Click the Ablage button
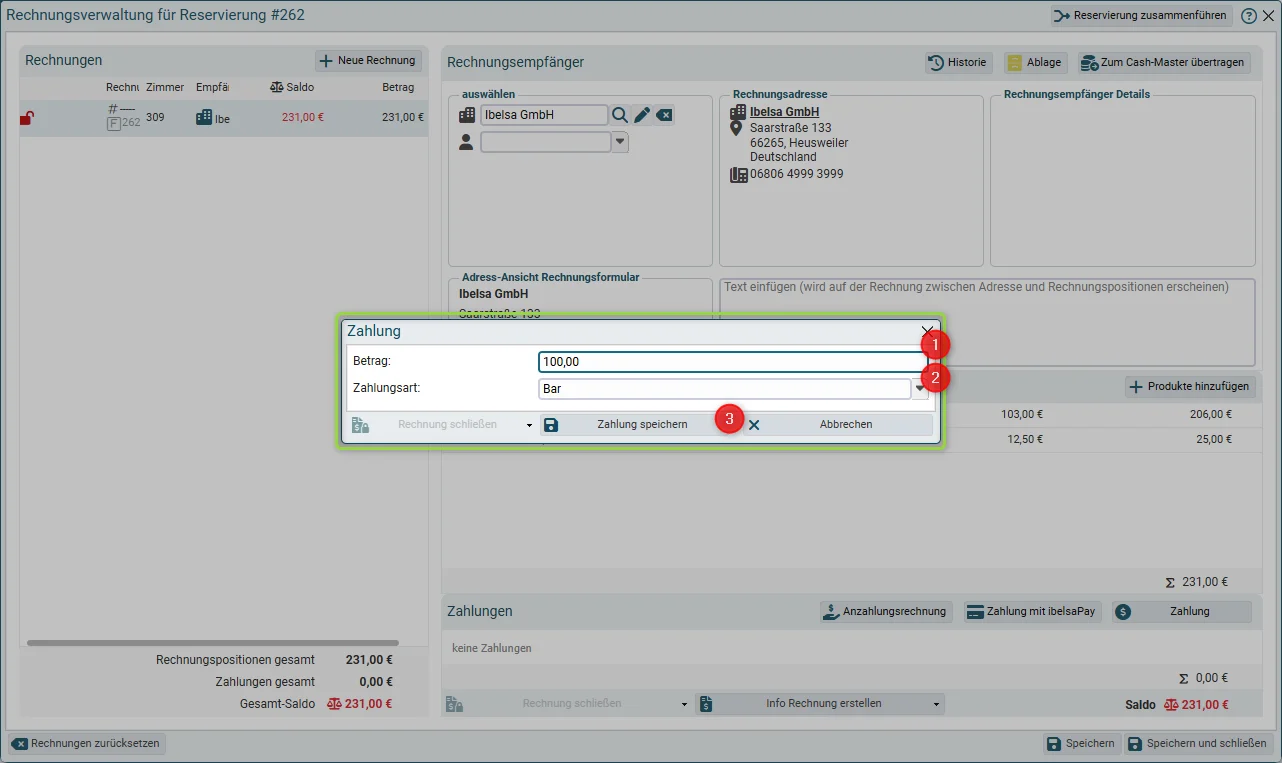This screenshot has height=763, width=1282. pyautogui.click(x=1035, y=62)
